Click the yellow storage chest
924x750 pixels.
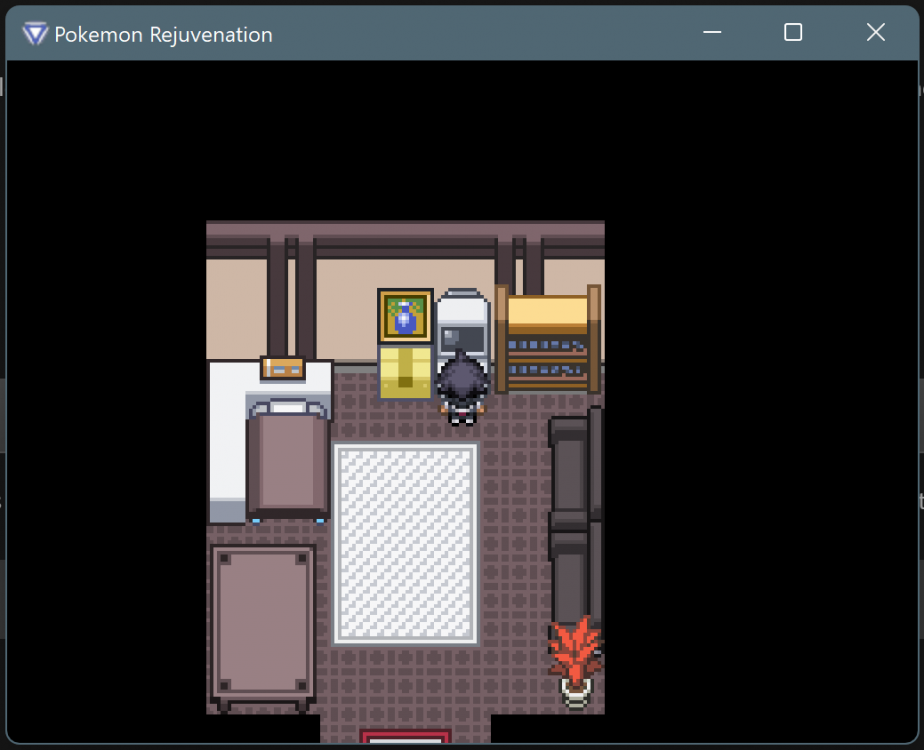pos(405,372)
